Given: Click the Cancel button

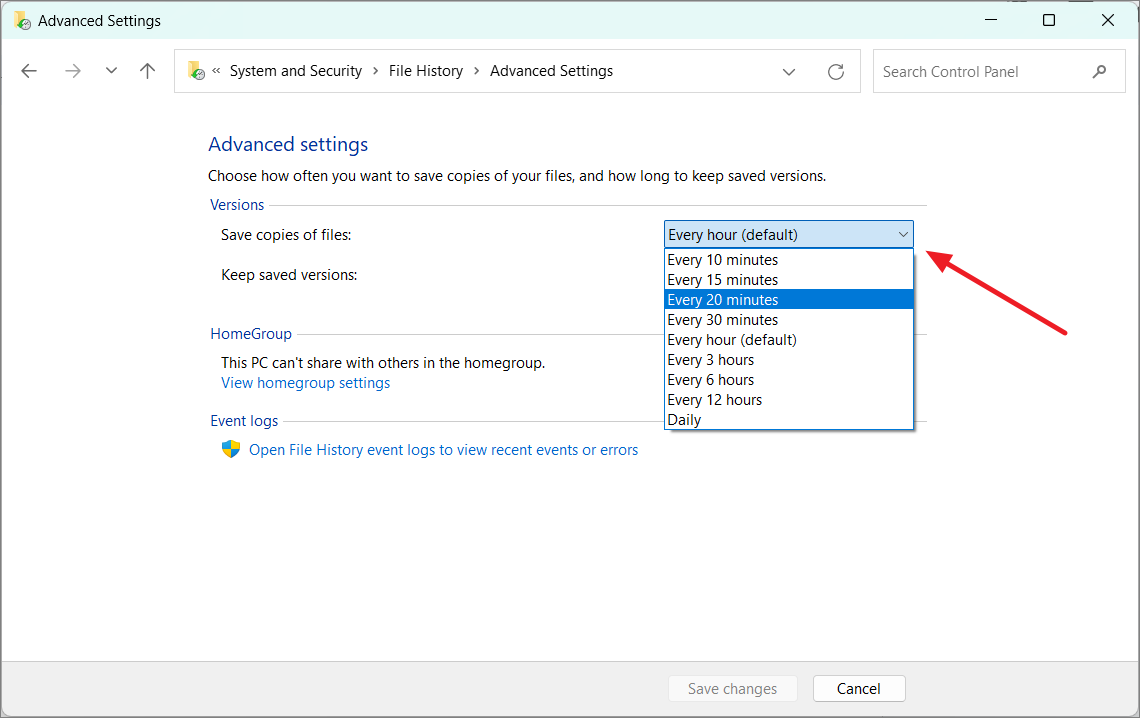Looking at the screenshot, I should (x=859, y=688).
